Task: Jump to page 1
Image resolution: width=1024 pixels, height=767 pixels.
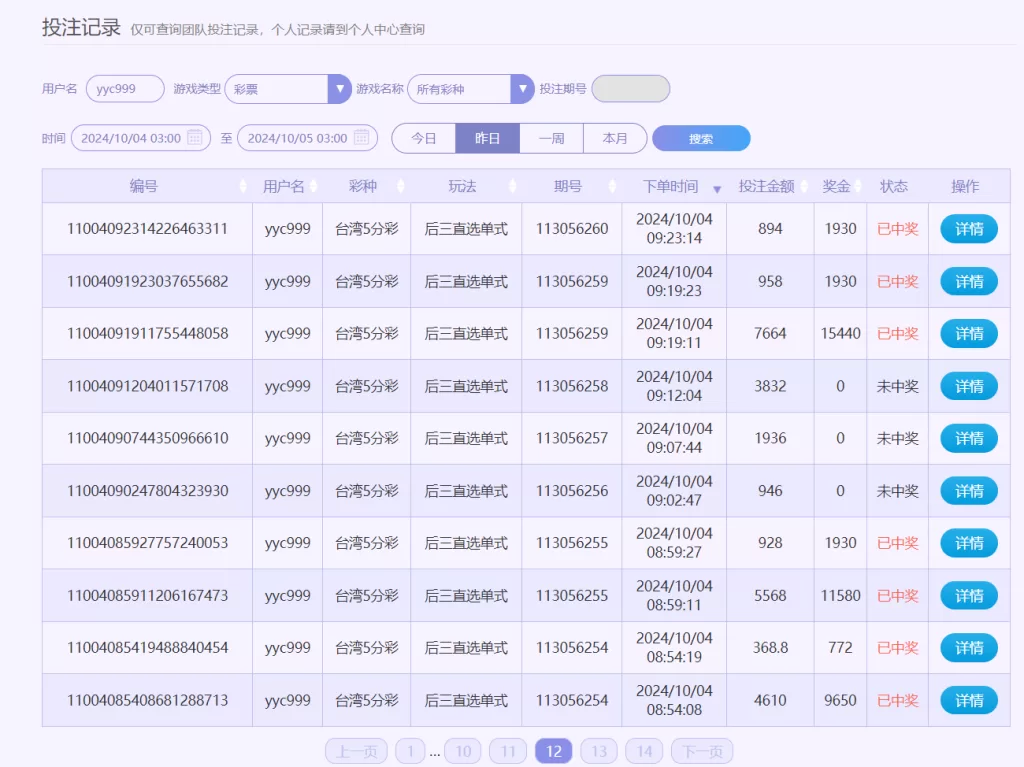Action: (410, 751)
